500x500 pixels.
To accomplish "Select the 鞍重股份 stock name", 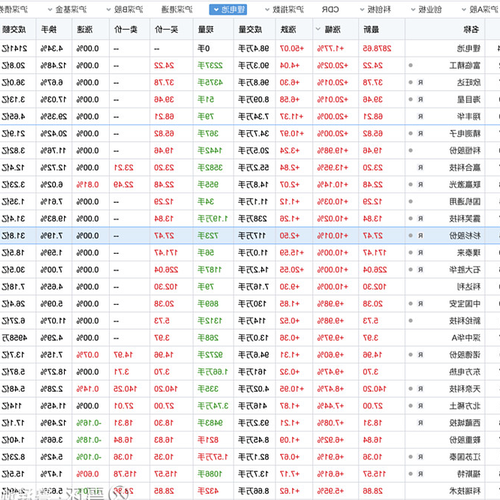I will pos(465,440).
